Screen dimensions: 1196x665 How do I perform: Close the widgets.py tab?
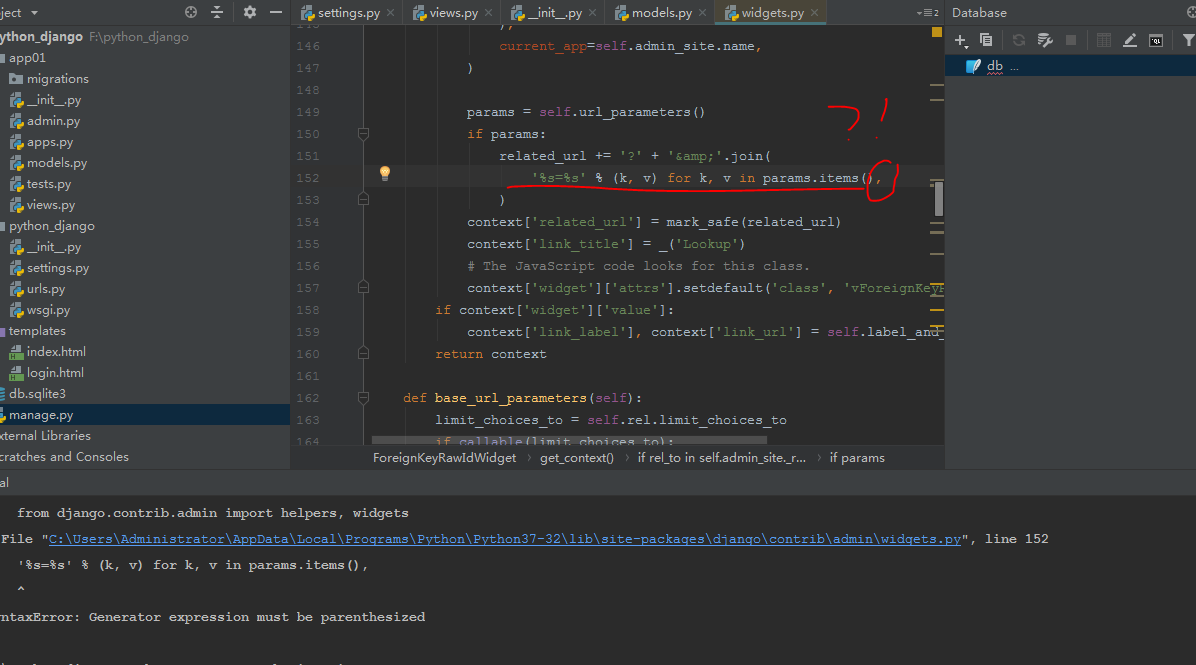tap(815, 13)
